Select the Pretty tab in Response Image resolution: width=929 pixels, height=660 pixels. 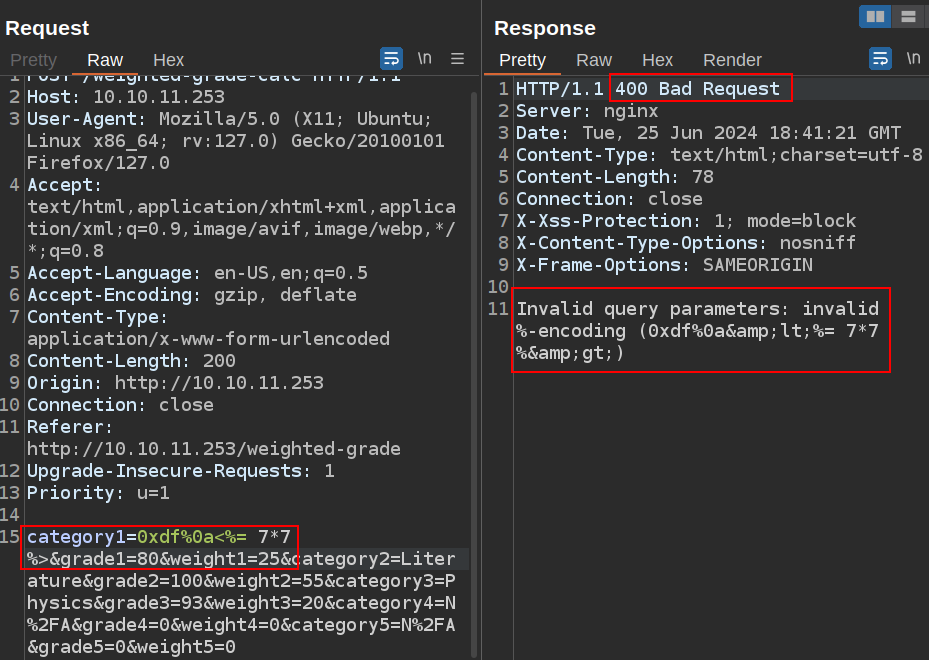[x=522, y=60]
